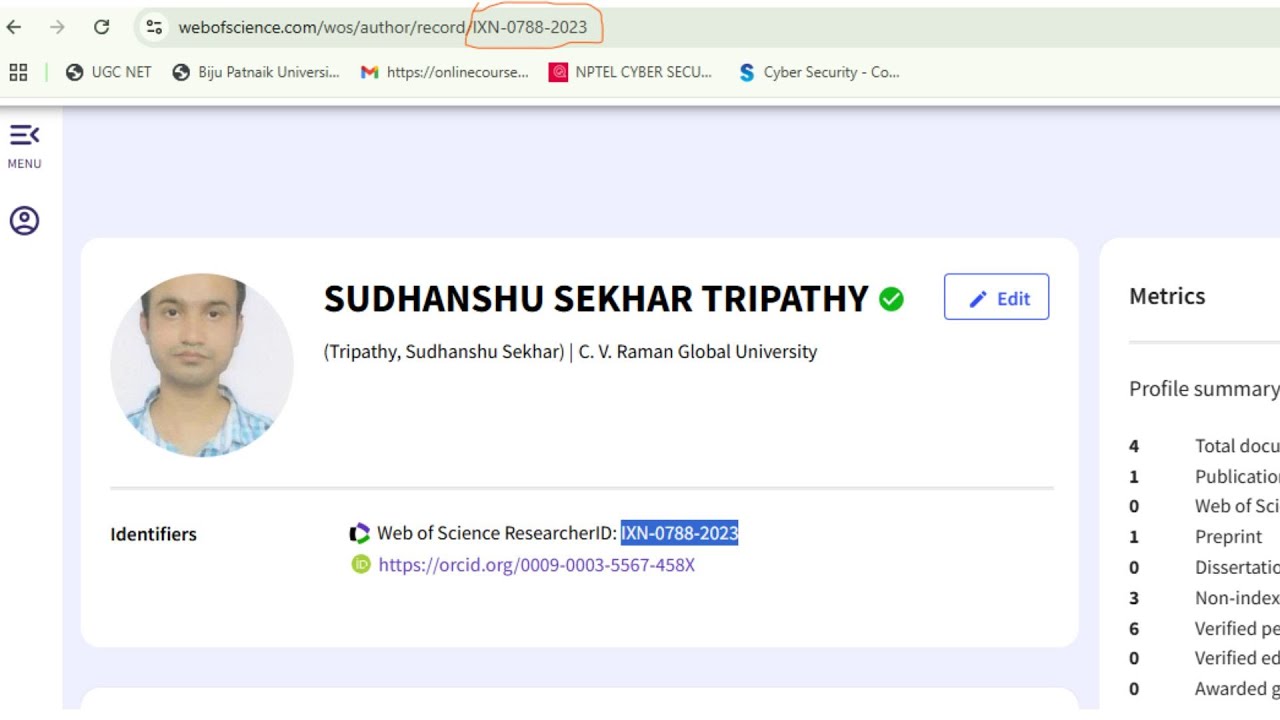Viewport: 1280px width, 720px height.
Task: Open the ORCID profile link
Action: [x=536, y=565]
